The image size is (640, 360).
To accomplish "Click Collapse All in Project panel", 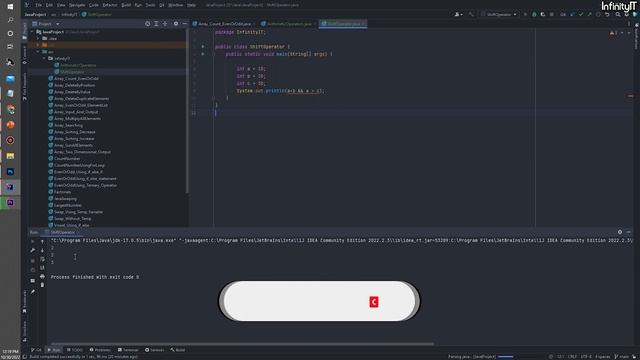I will [x=165, y=24].
